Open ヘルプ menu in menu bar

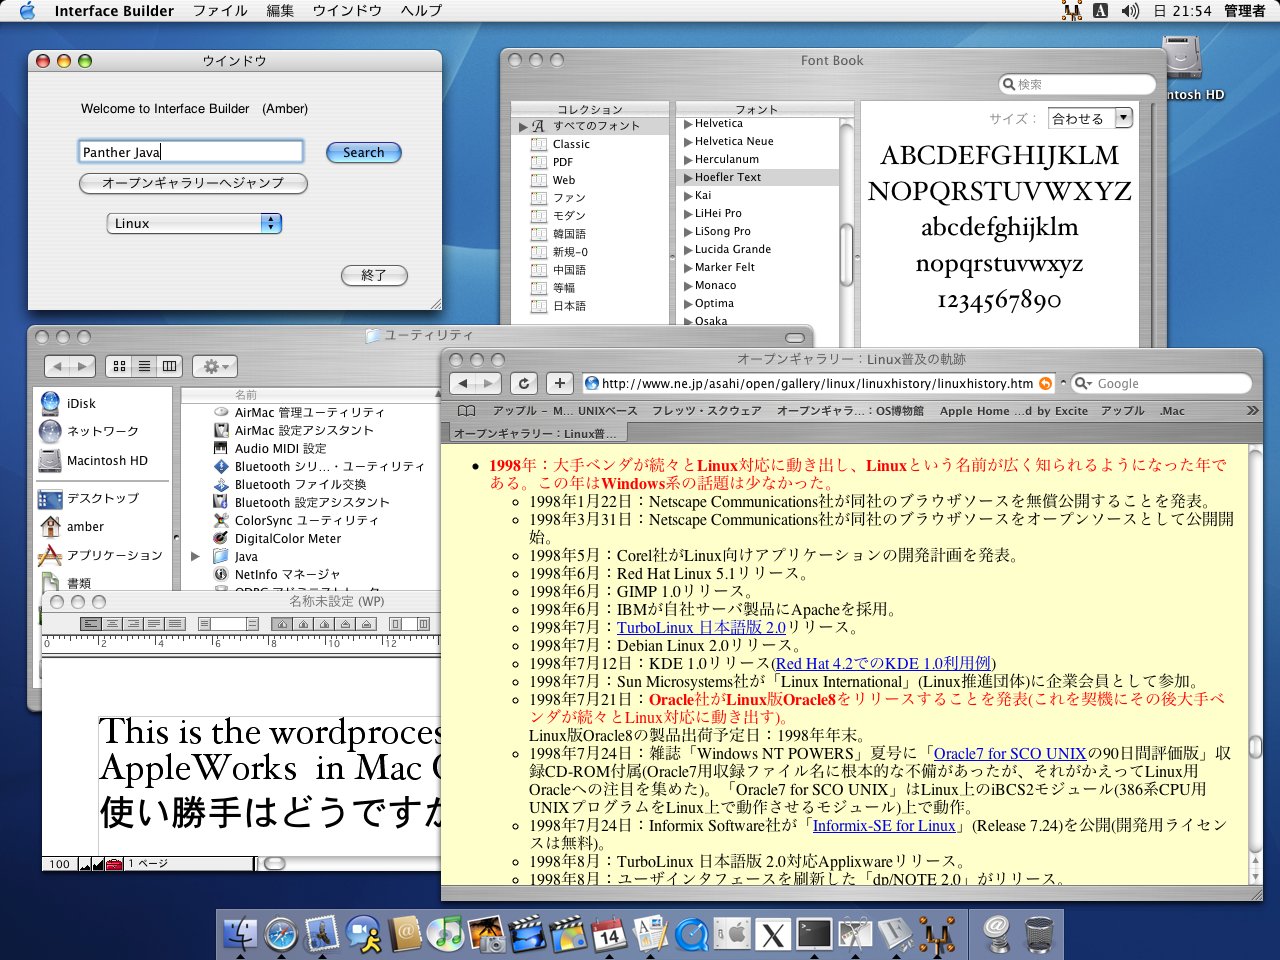coord(421,11)
